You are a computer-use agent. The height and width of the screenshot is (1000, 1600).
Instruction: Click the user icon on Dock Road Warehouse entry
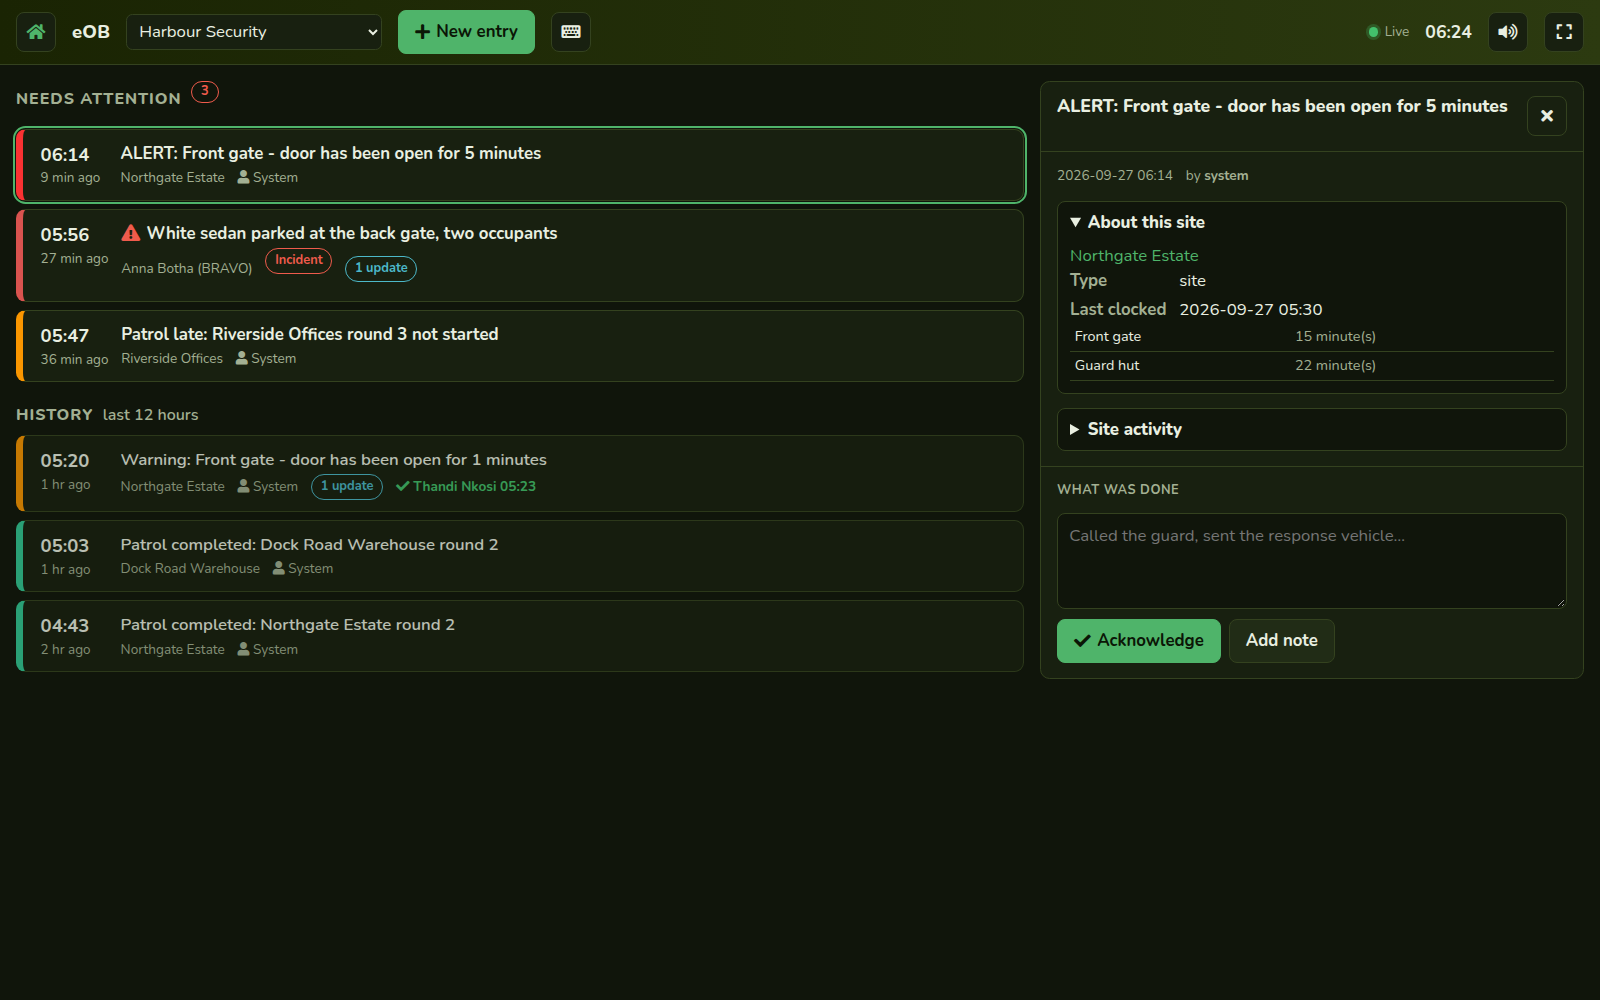pyautogui.click(x=279, y=568)
